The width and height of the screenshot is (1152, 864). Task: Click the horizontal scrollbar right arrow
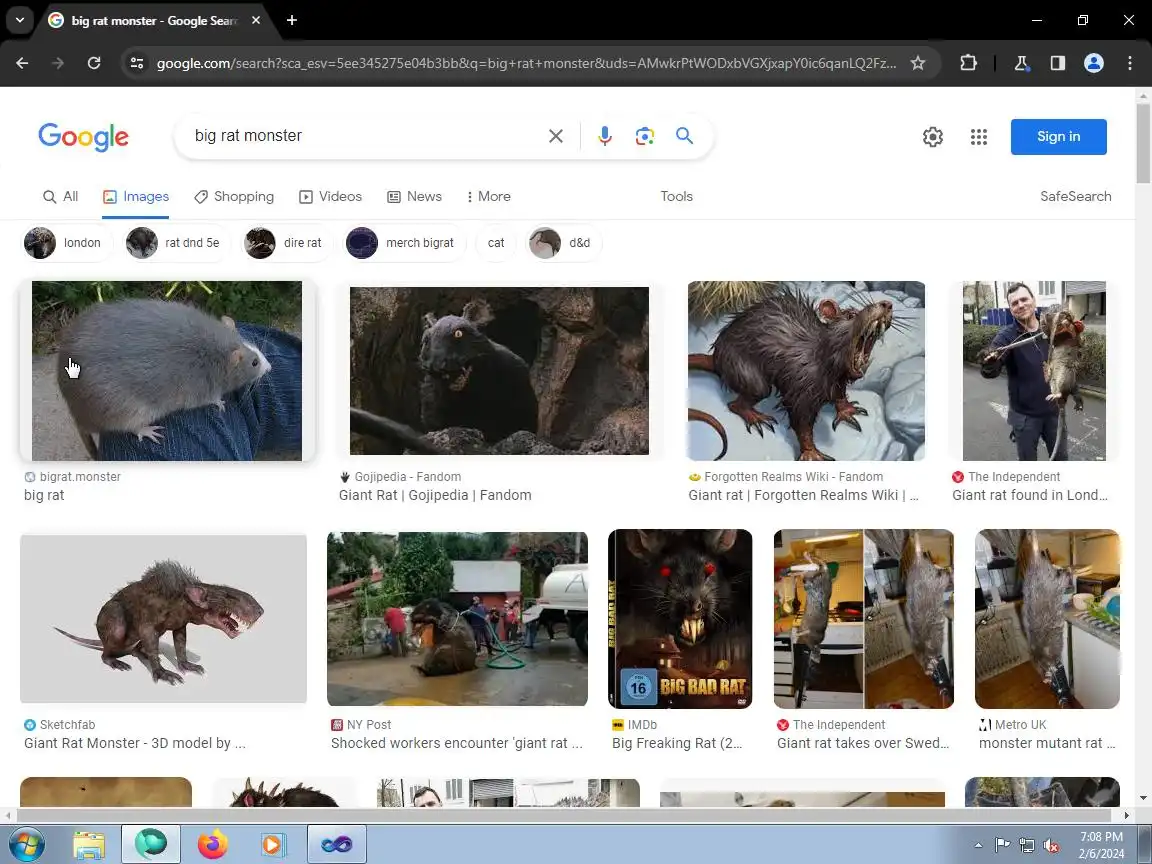coord(1126,815)
